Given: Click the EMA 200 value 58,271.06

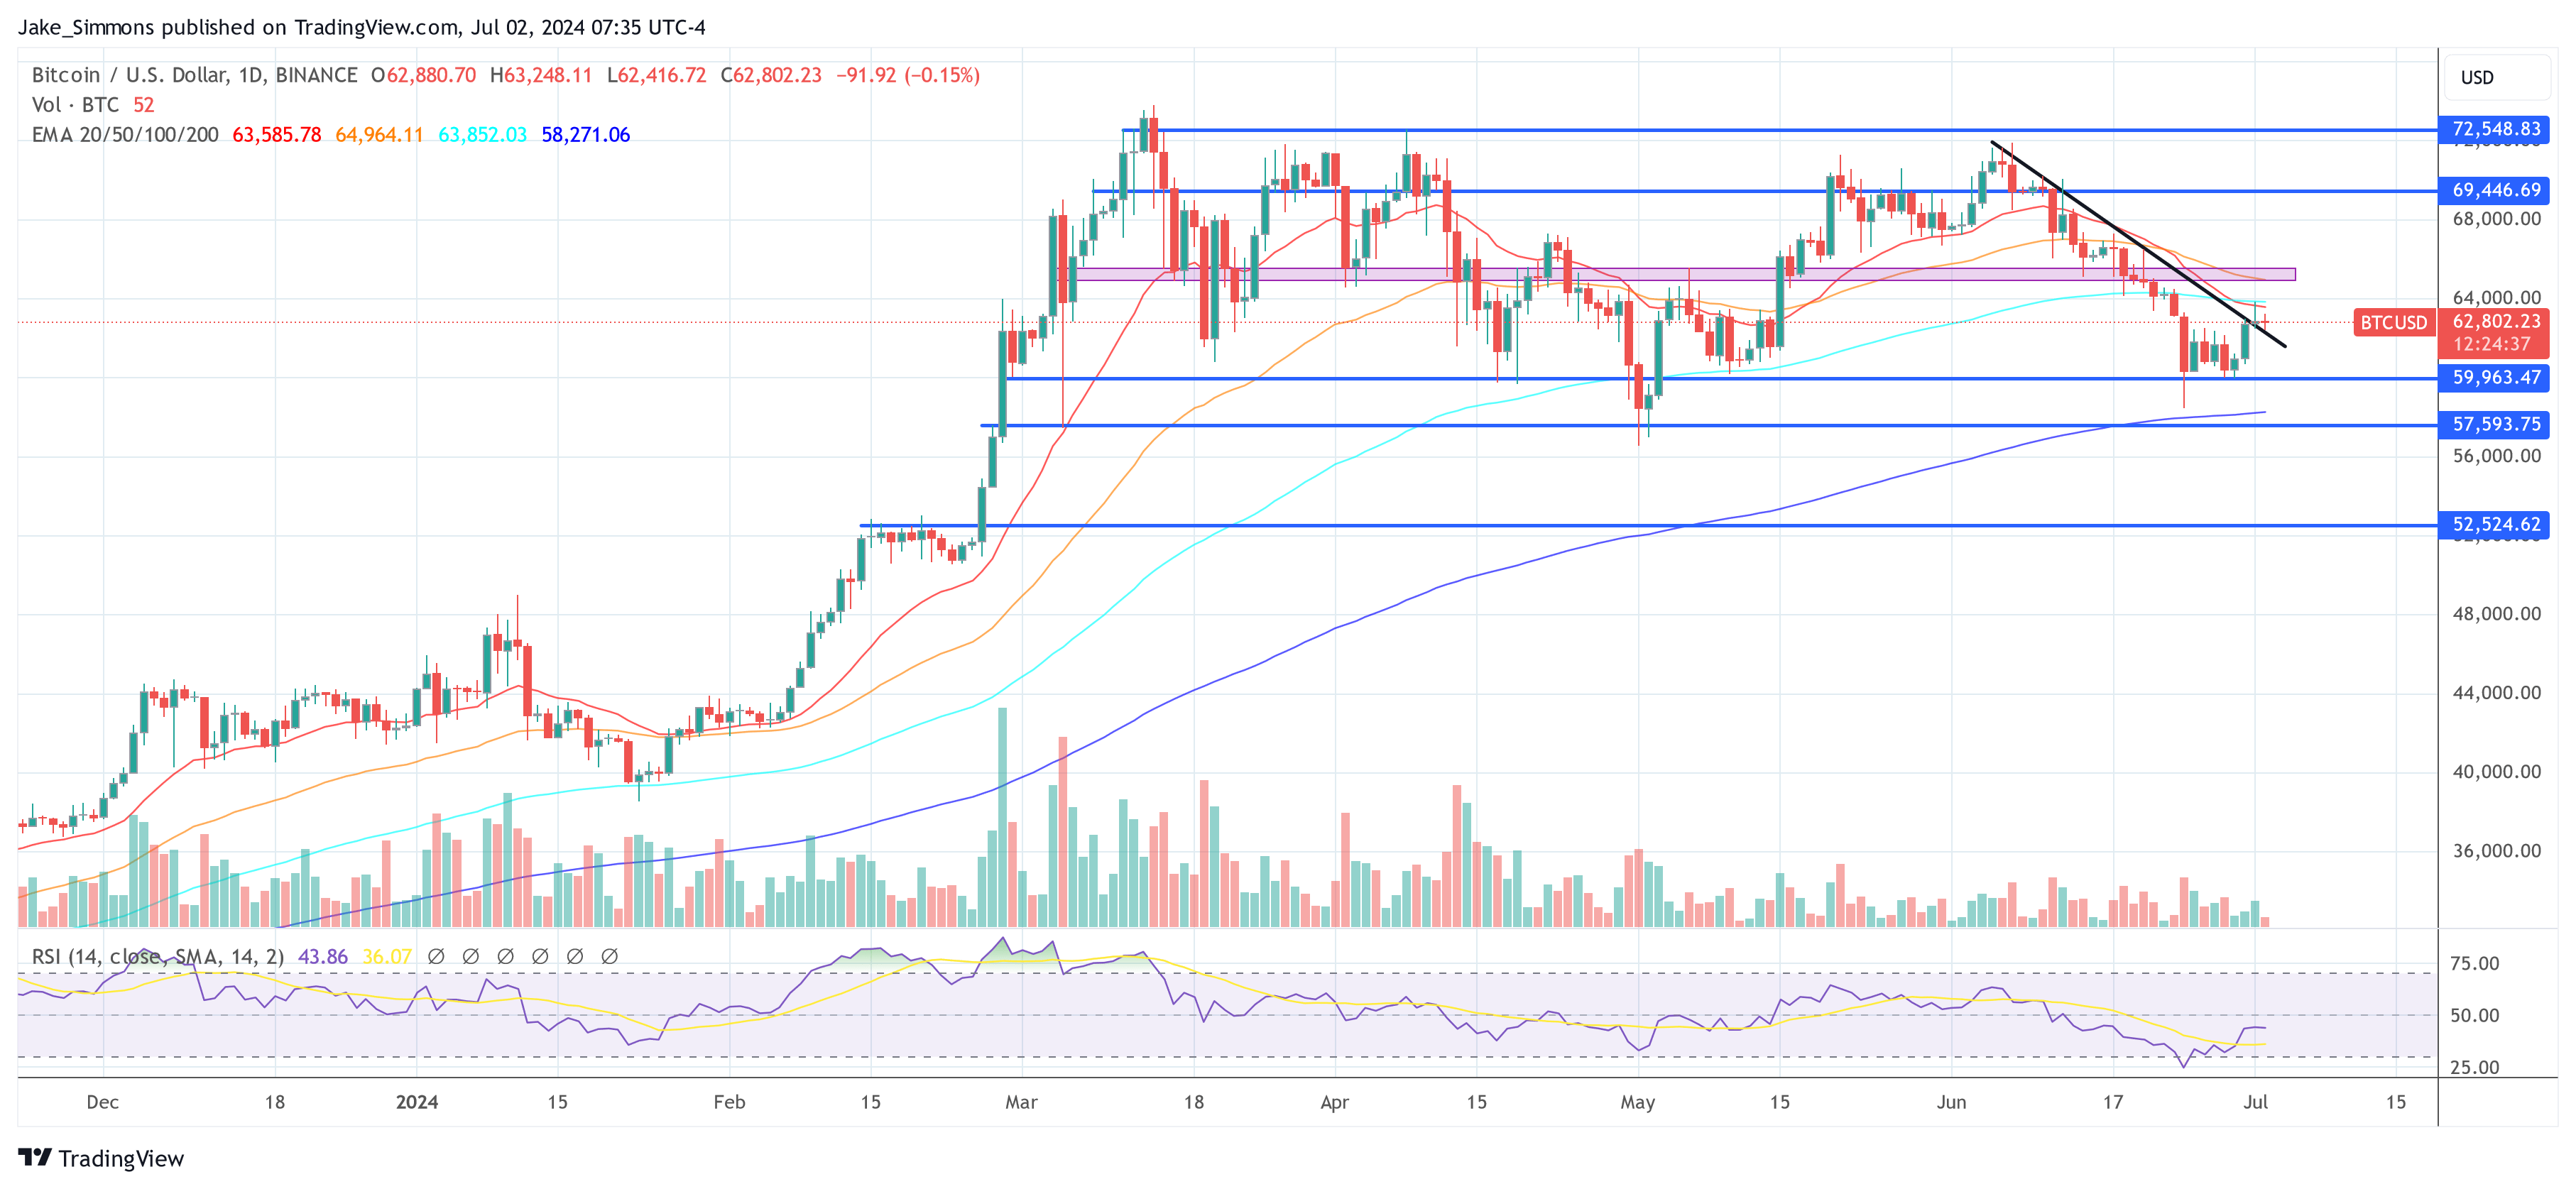Looking at the screenshot, I should click(x=585, y=135).
